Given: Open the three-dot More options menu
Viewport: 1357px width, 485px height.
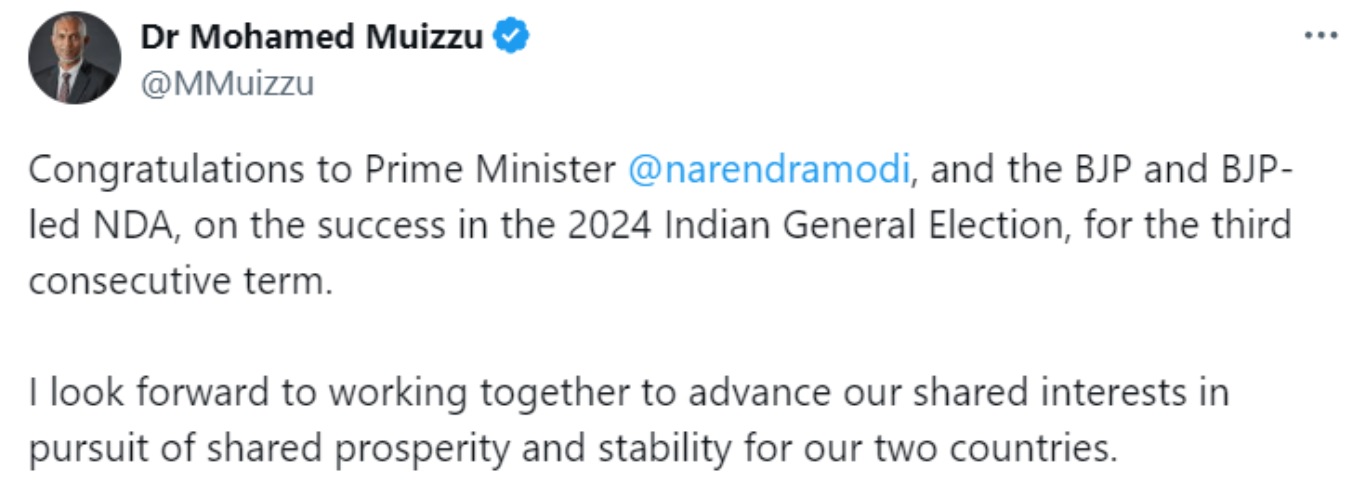Looking at the screenshot, I should click(x=1321, y=36).
